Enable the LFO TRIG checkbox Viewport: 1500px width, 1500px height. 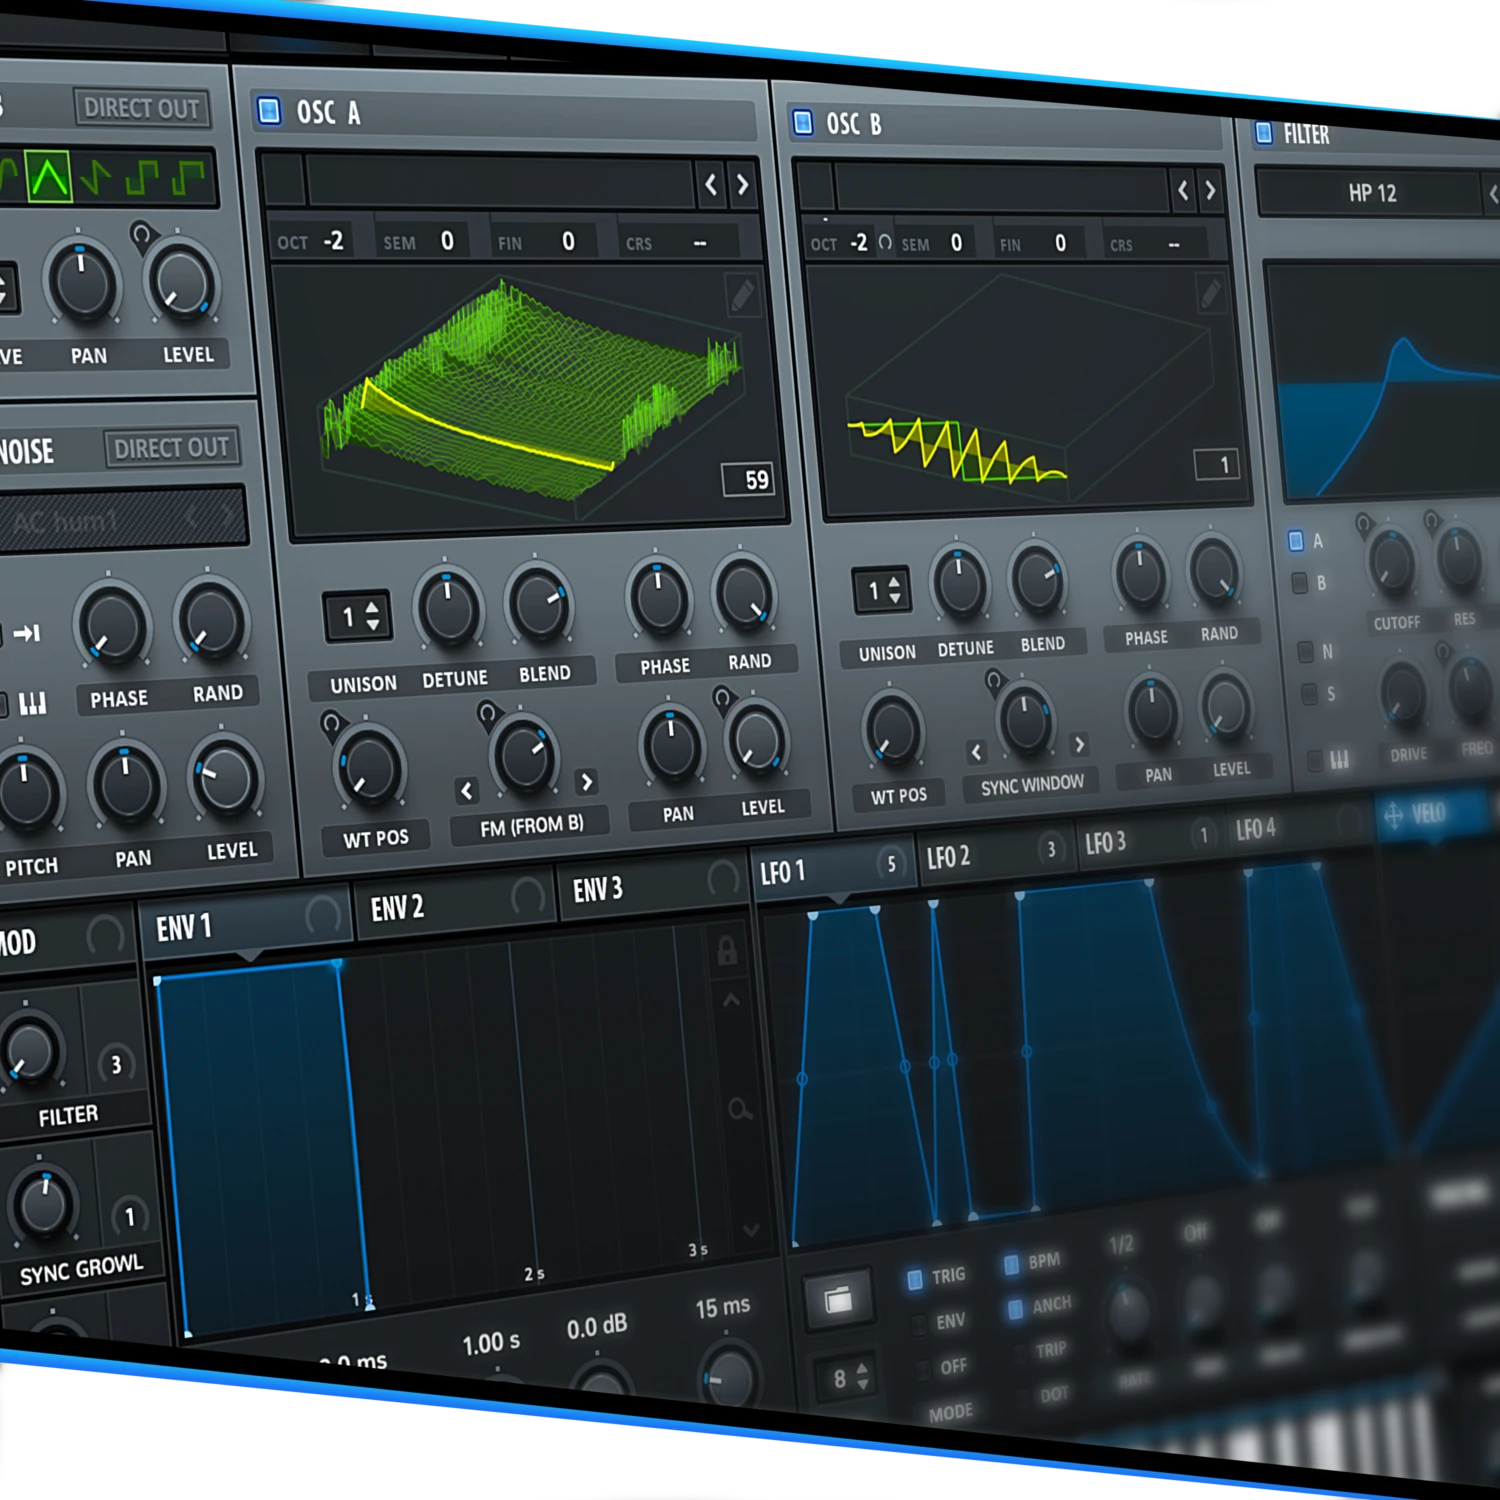(x=915, y=1279)
